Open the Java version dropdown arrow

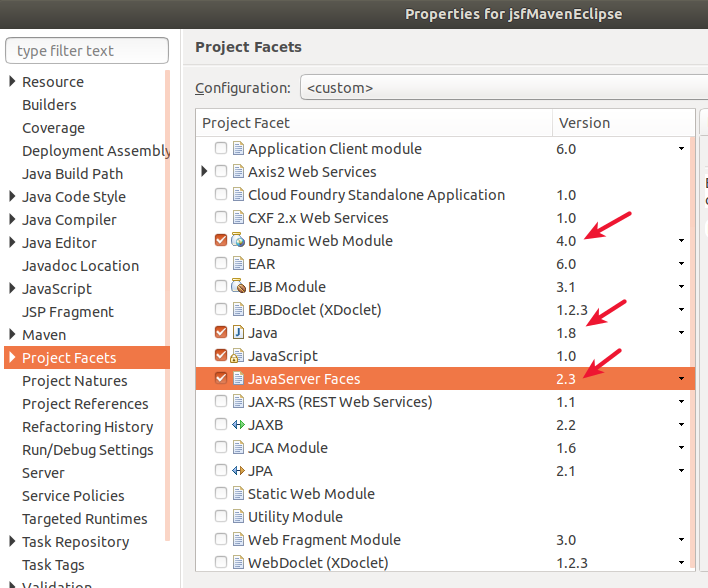(x=681, y=333)
